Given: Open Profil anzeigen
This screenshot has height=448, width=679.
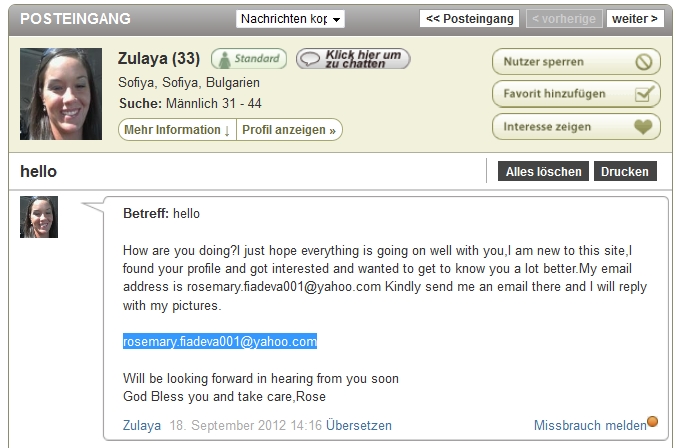Looking at the screenshot, I should pyautogui.click(x=289, y=130).
